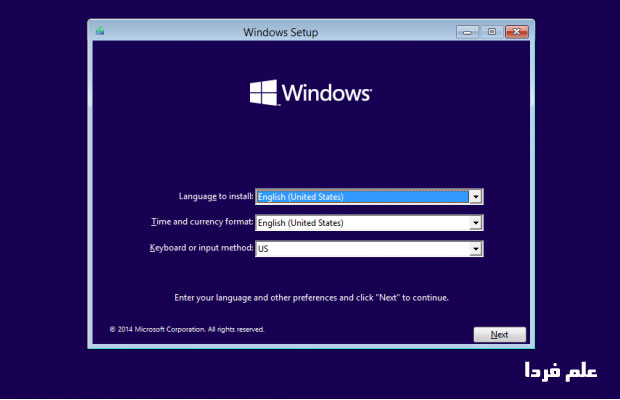
Task: Click the "Enter your language" instruction text
Action: pos(311,298)
